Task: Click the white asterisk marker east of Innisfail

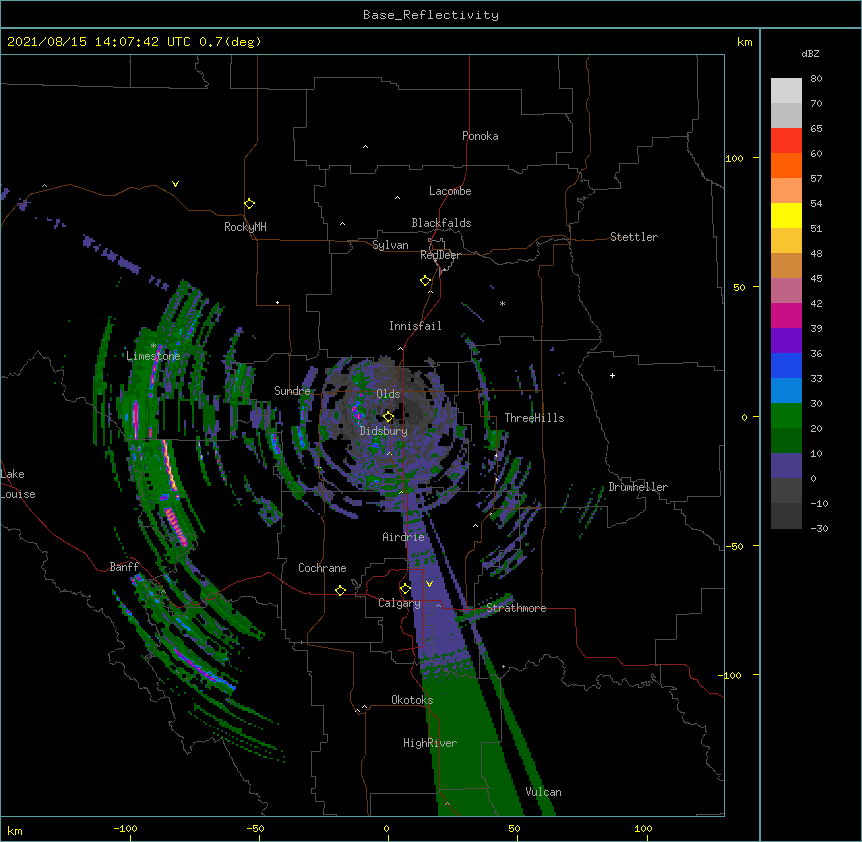Action: 502,304
